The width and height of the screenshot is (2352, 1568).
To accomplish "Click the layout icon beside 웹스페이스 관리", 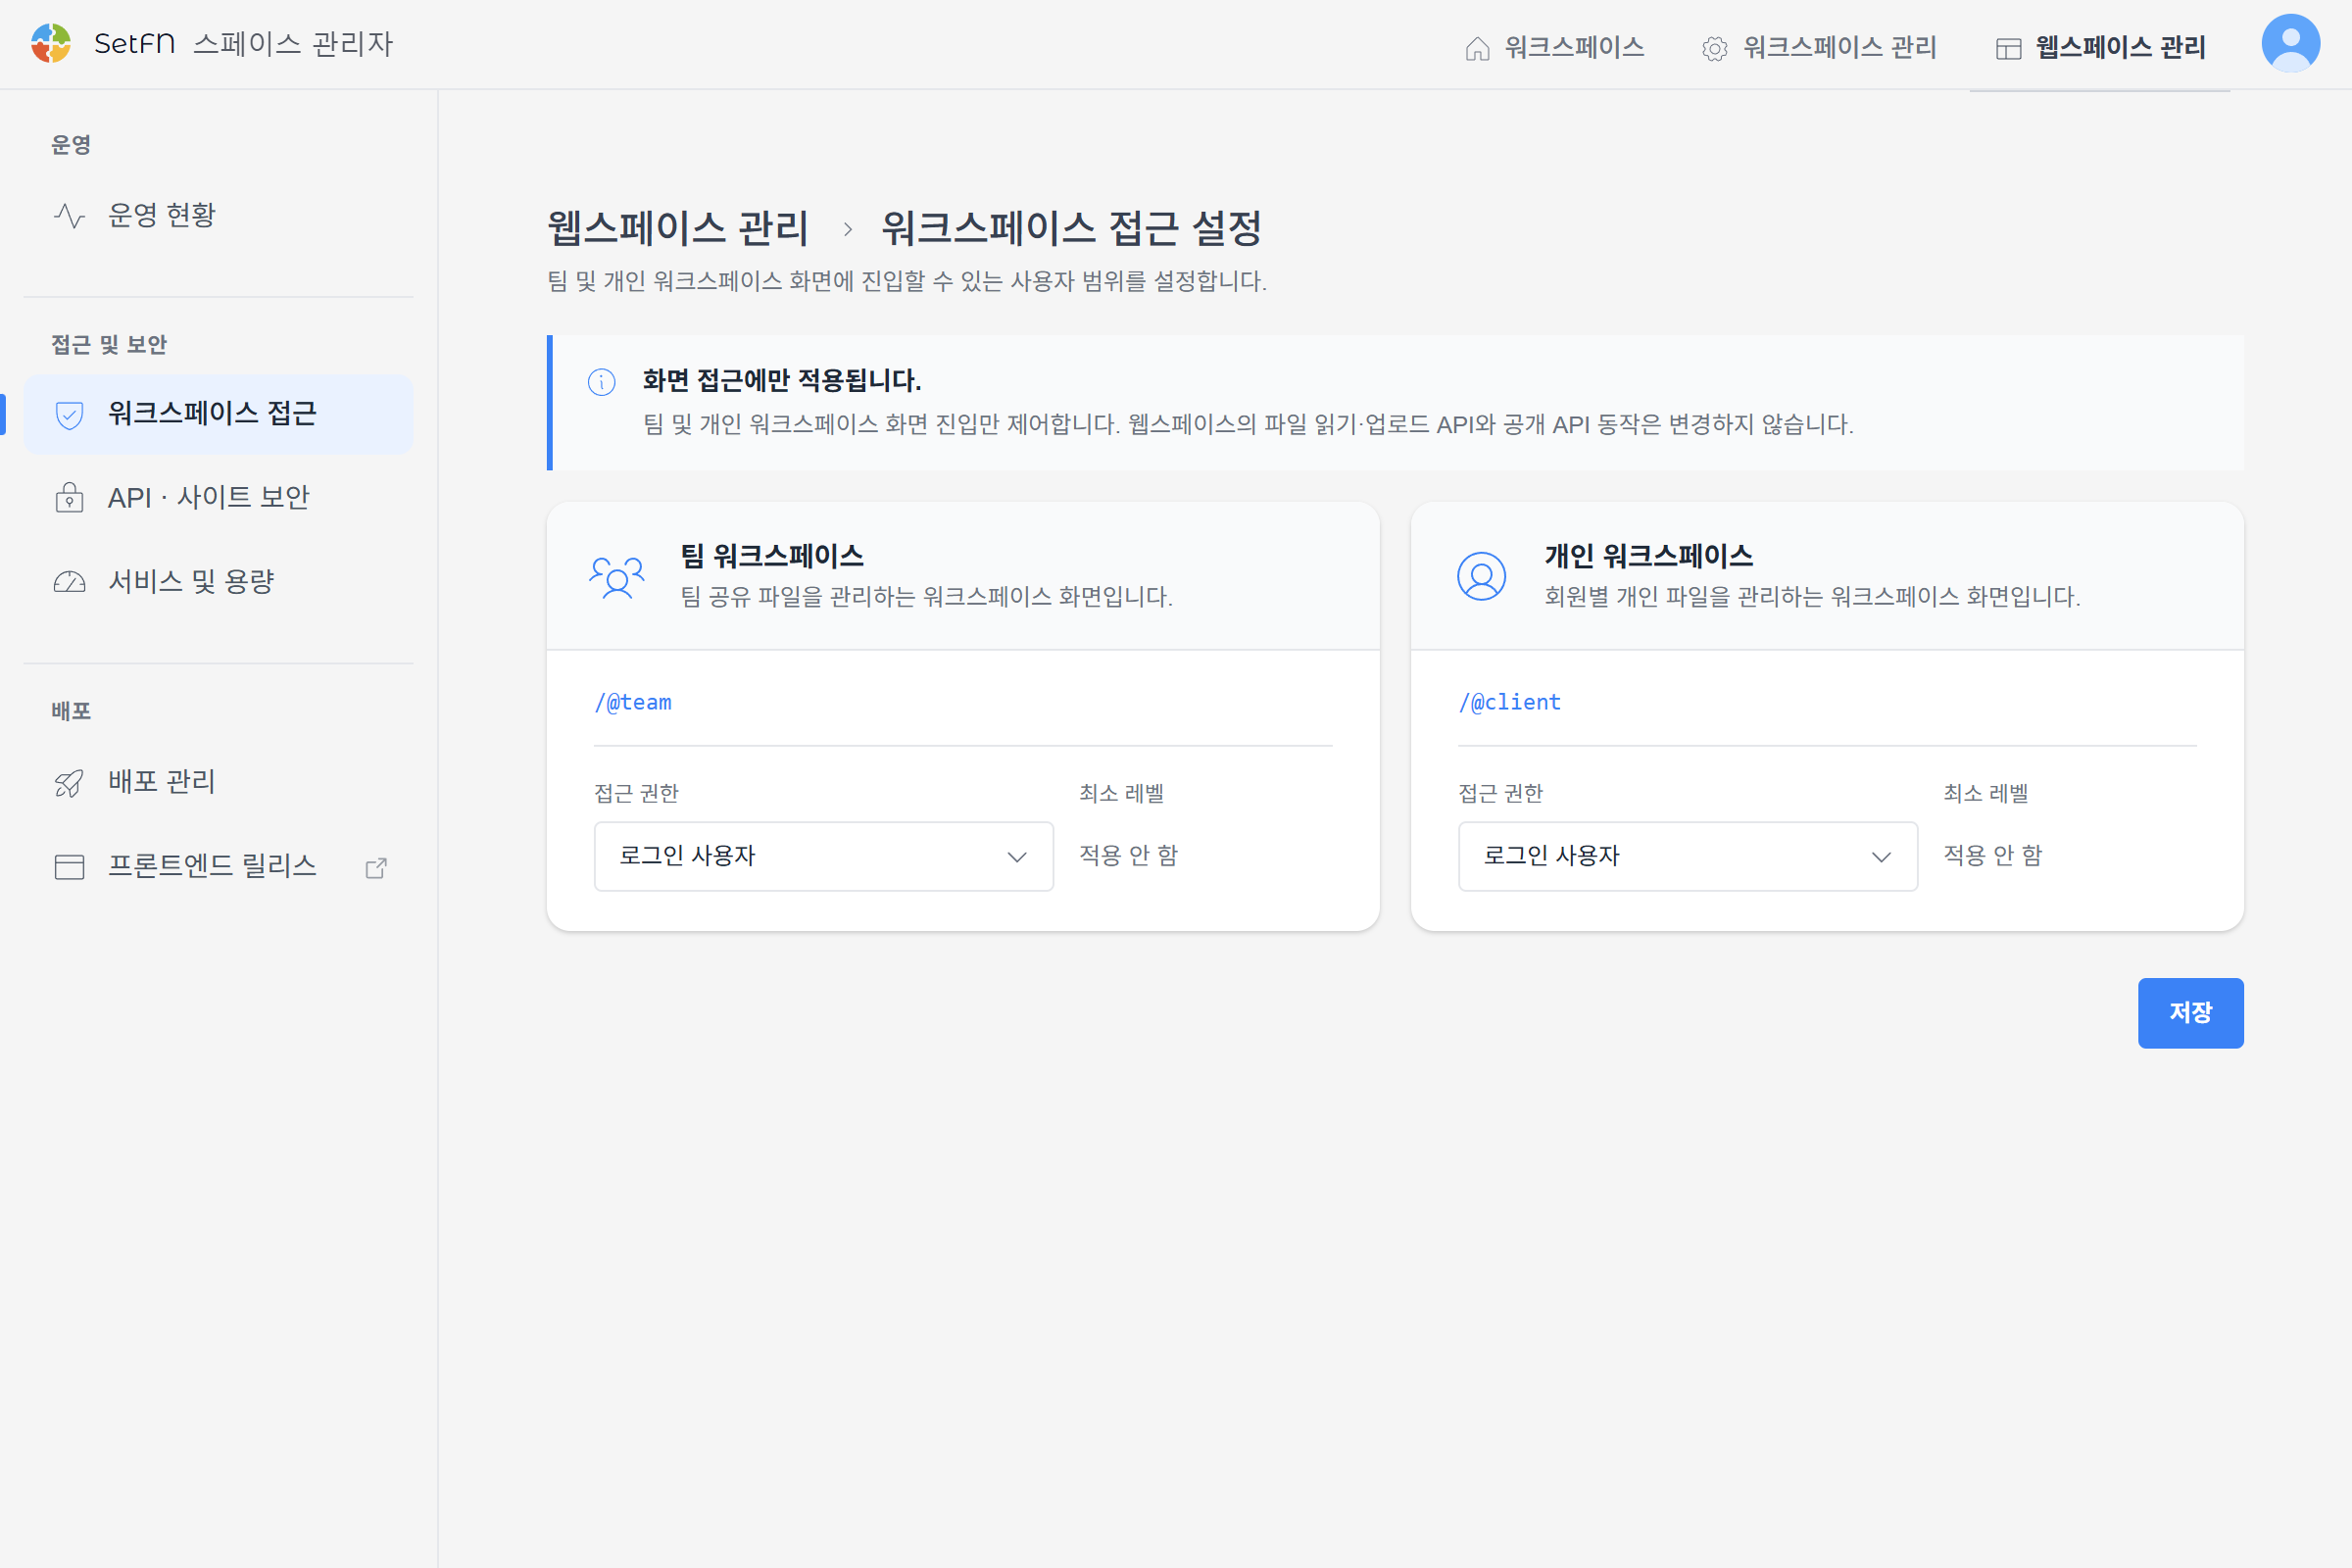I will 2008,48.
